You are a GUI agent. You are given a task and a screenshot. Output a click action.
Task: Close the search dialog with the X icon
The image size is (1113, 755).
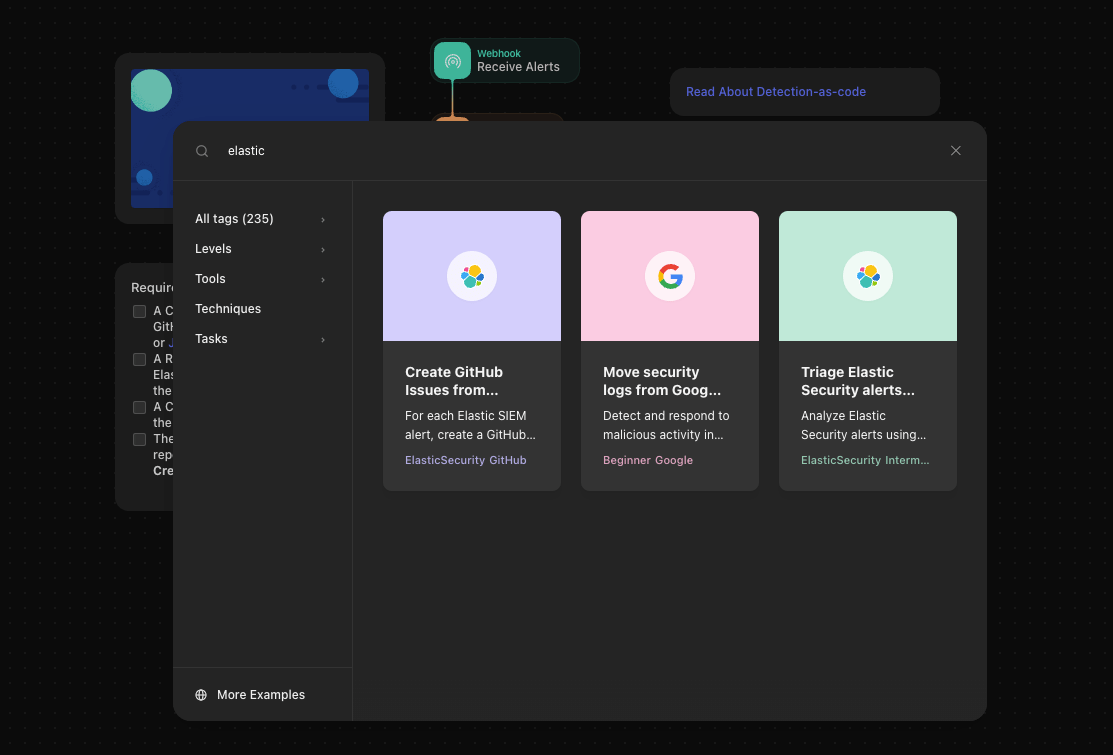pos(956,151)
